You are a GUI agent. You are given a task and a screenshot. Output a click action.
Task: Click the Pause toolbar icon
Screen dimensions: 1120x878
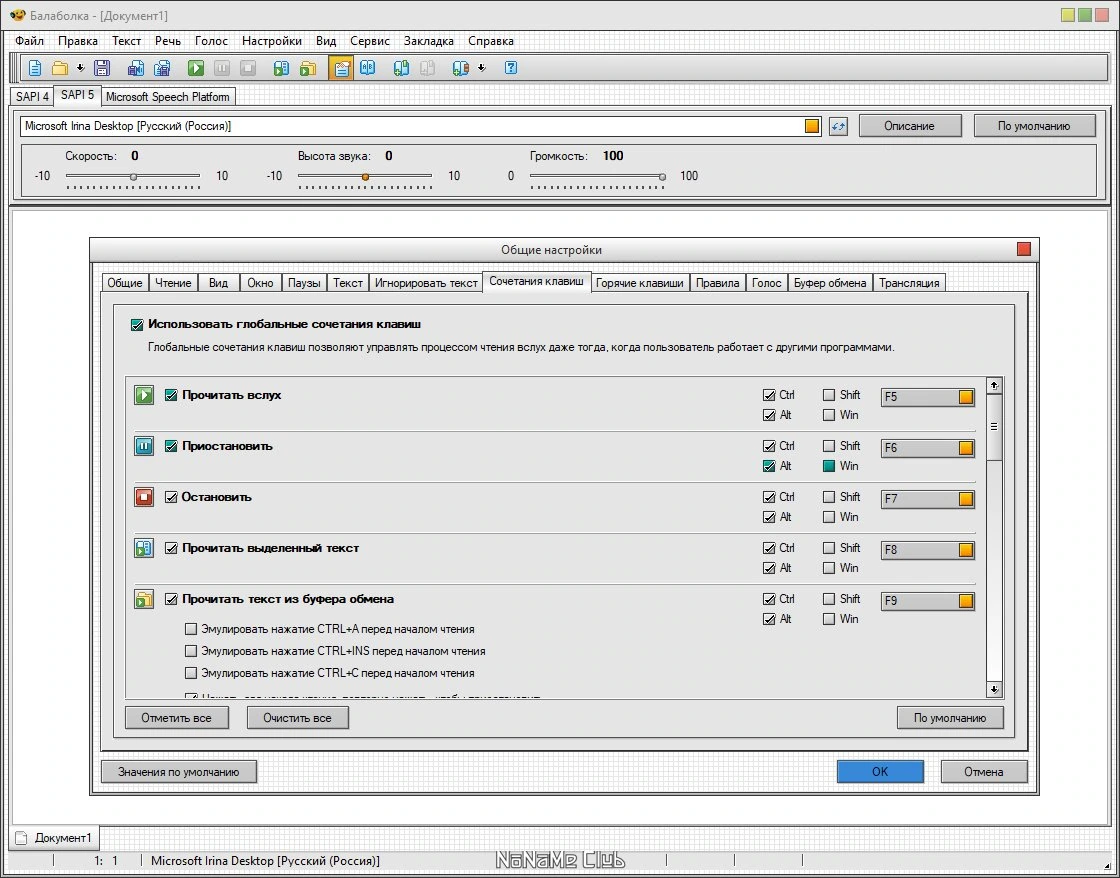(x=222, y=68)
